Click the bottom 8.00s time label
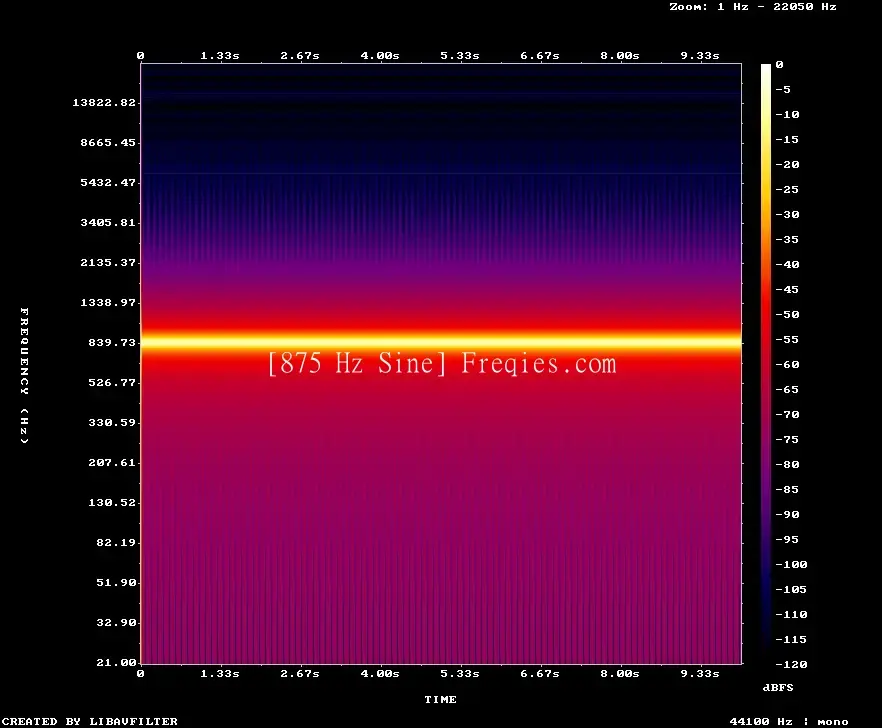 point(619,673)
